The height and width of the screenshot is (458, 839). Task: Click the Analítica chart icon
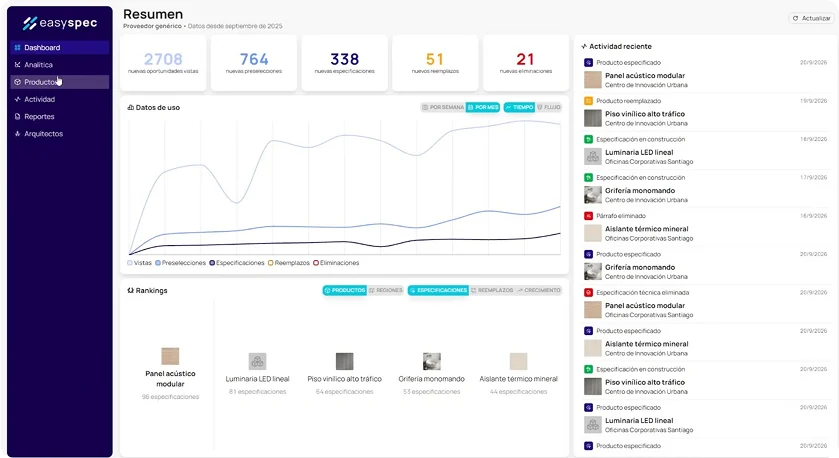[x=18, y=65]
